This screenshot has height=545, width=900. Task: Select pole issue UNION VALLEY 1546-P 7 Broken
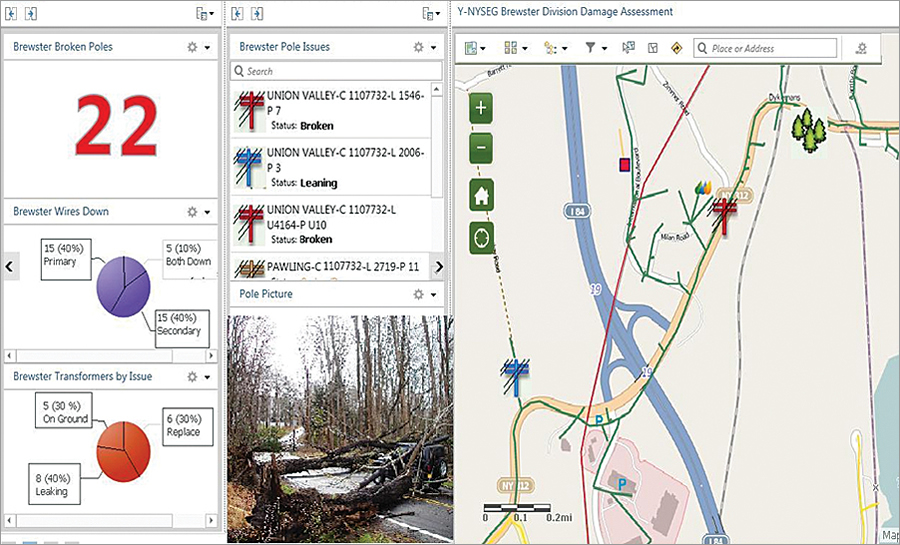point(331,110)
